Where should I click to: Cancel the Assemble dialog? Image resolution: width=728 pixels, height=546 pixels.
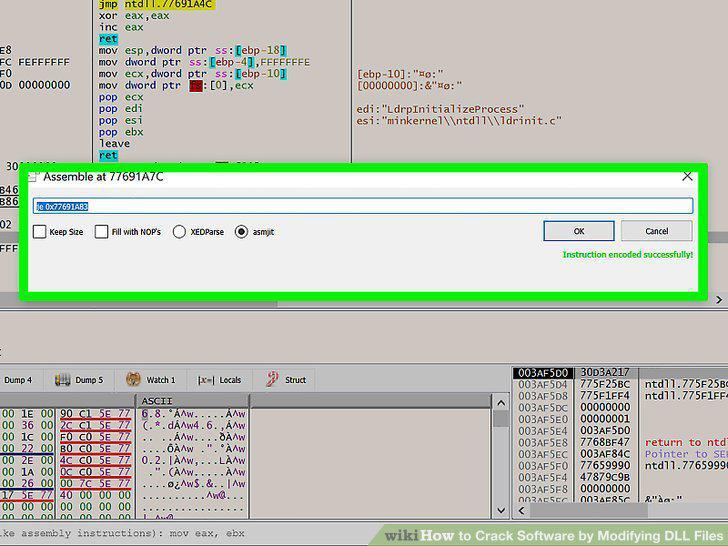pyautogui.click(x=656, y=231)
